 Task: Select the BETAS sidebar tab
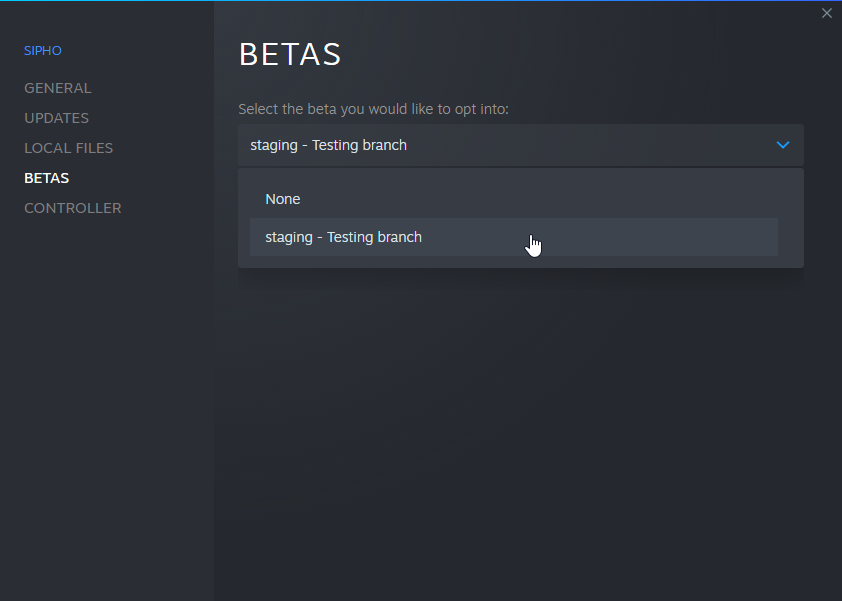click(x=46, y=178)
